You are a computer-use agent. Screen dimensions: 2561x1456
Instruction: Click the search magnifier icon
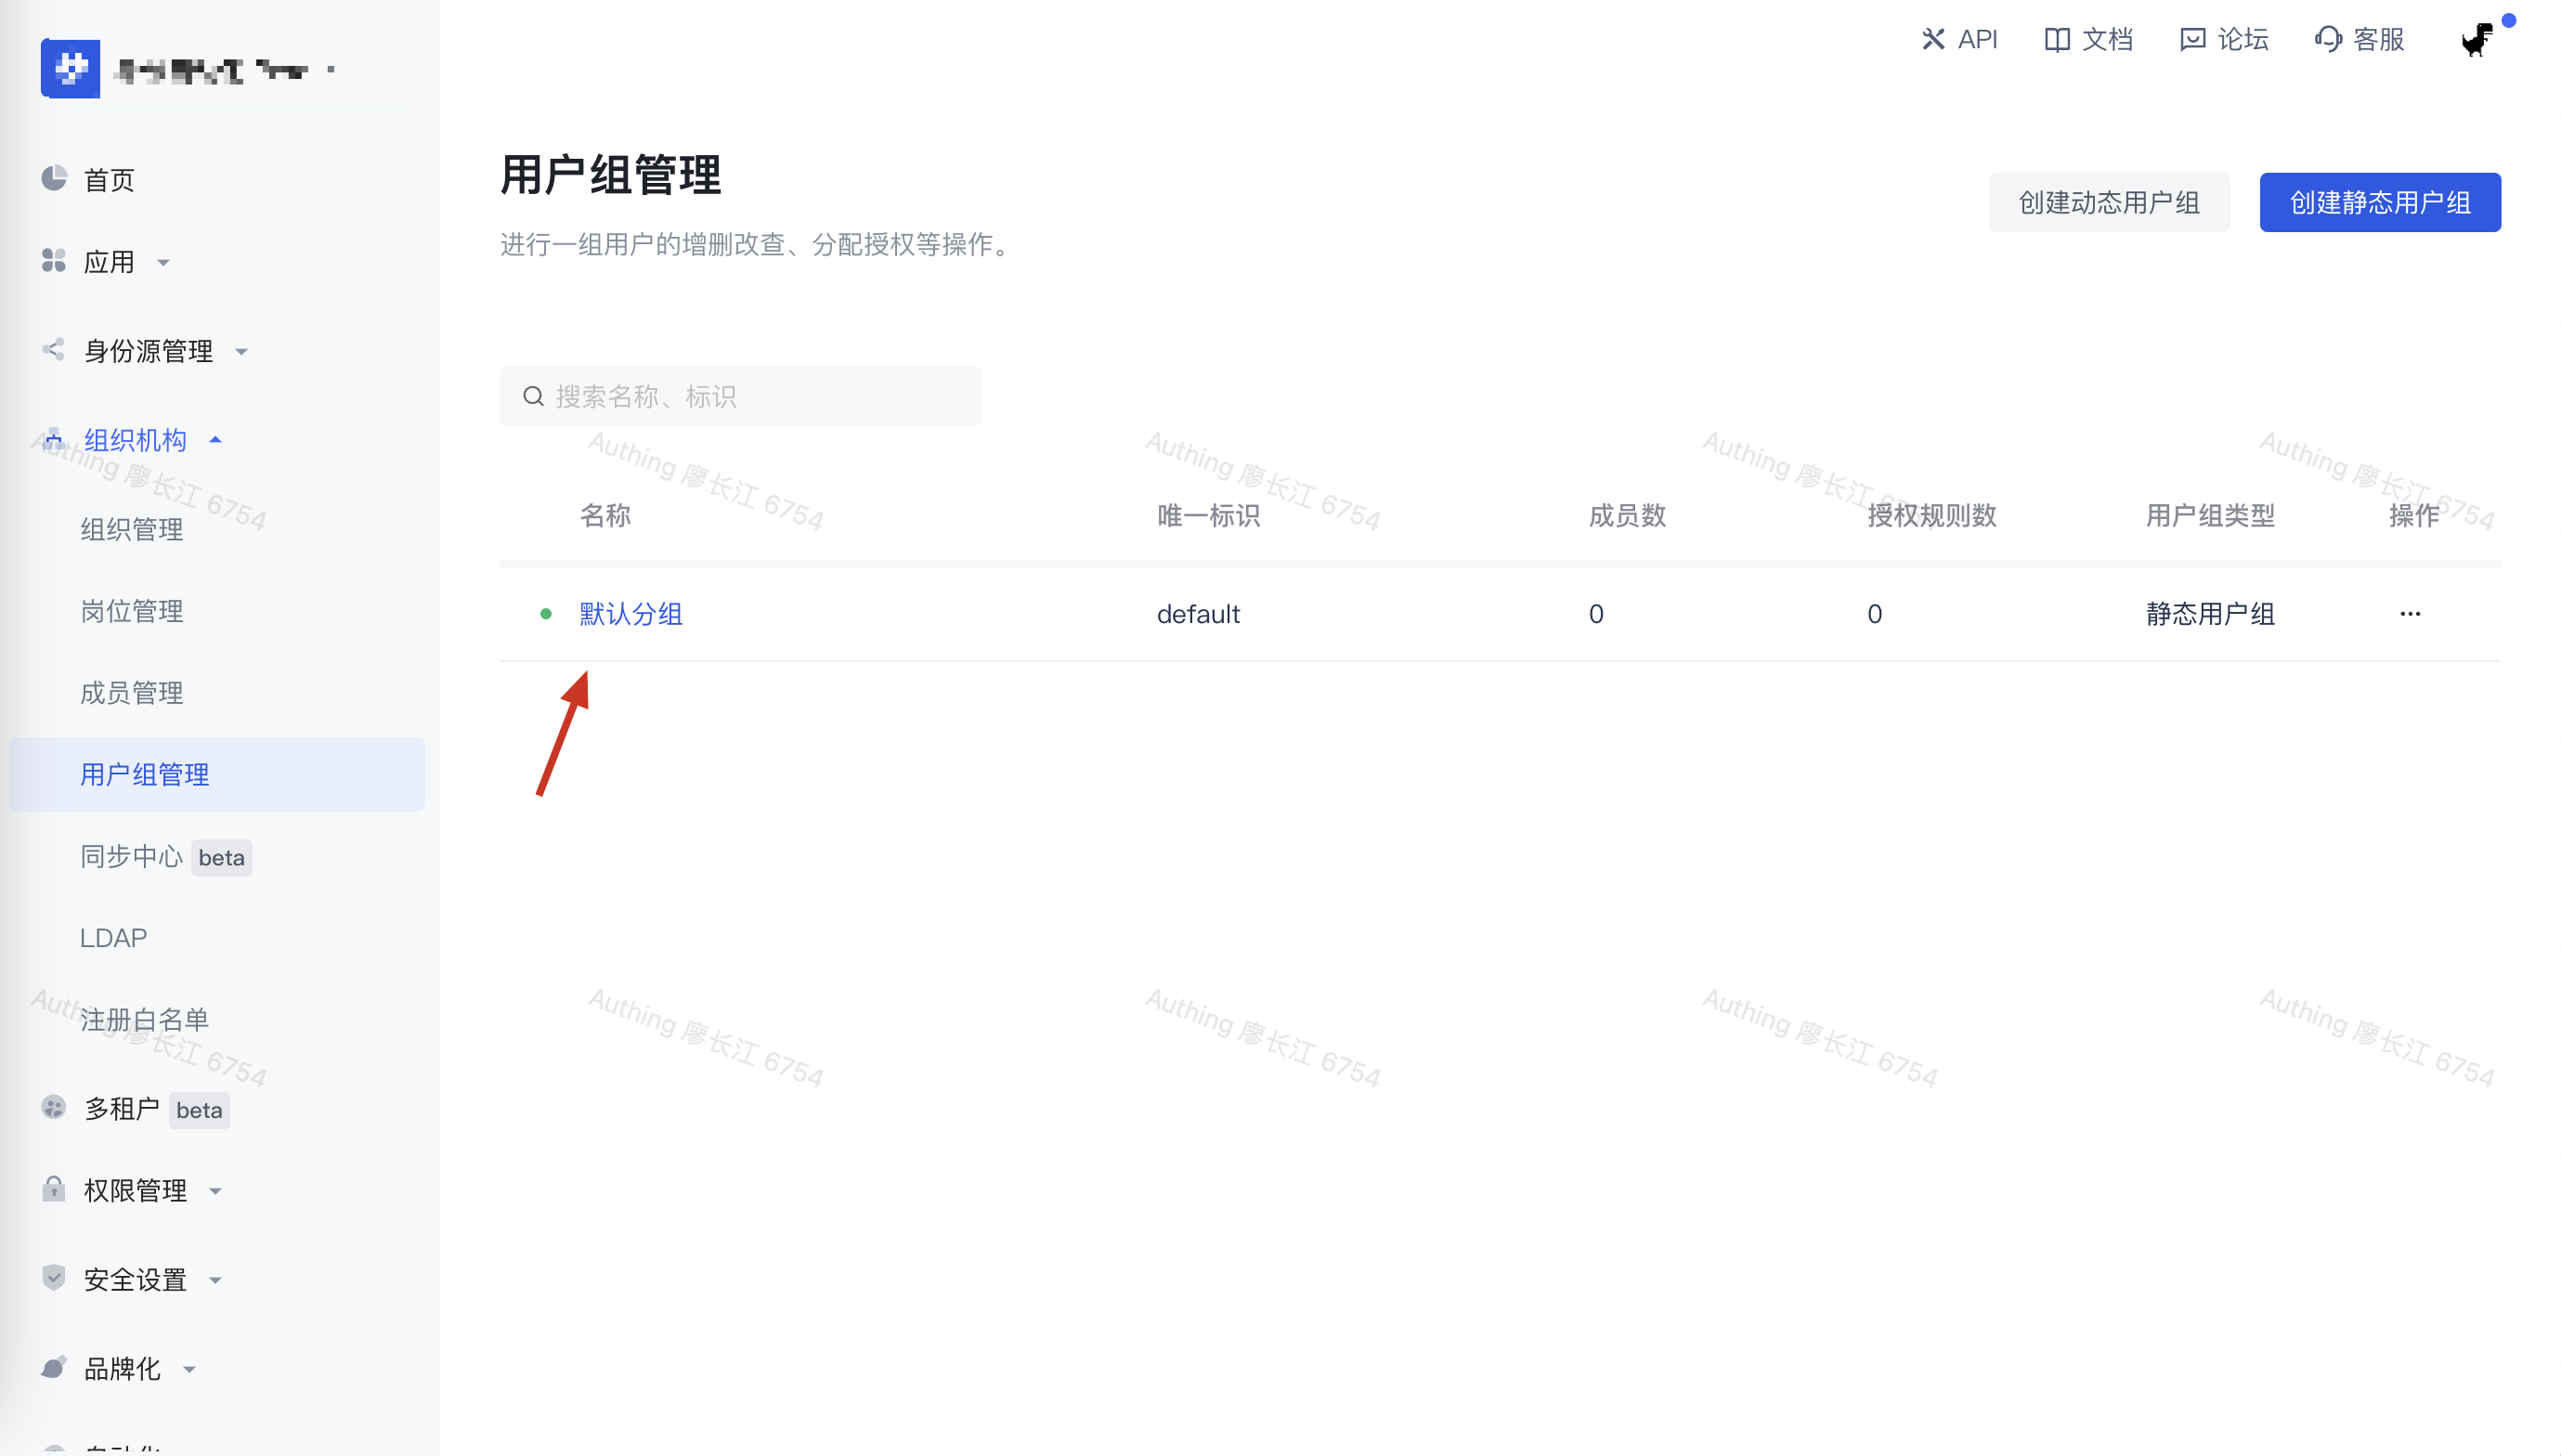pos(534,397)
